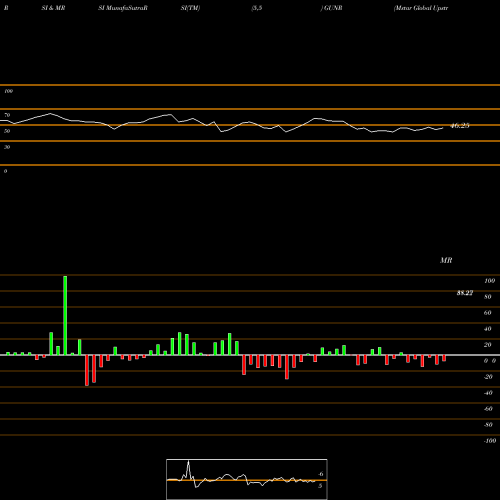Click the 'SI MunafaSutraR' header text
This screenshot has height=500, width=500.
pos(123,8)
